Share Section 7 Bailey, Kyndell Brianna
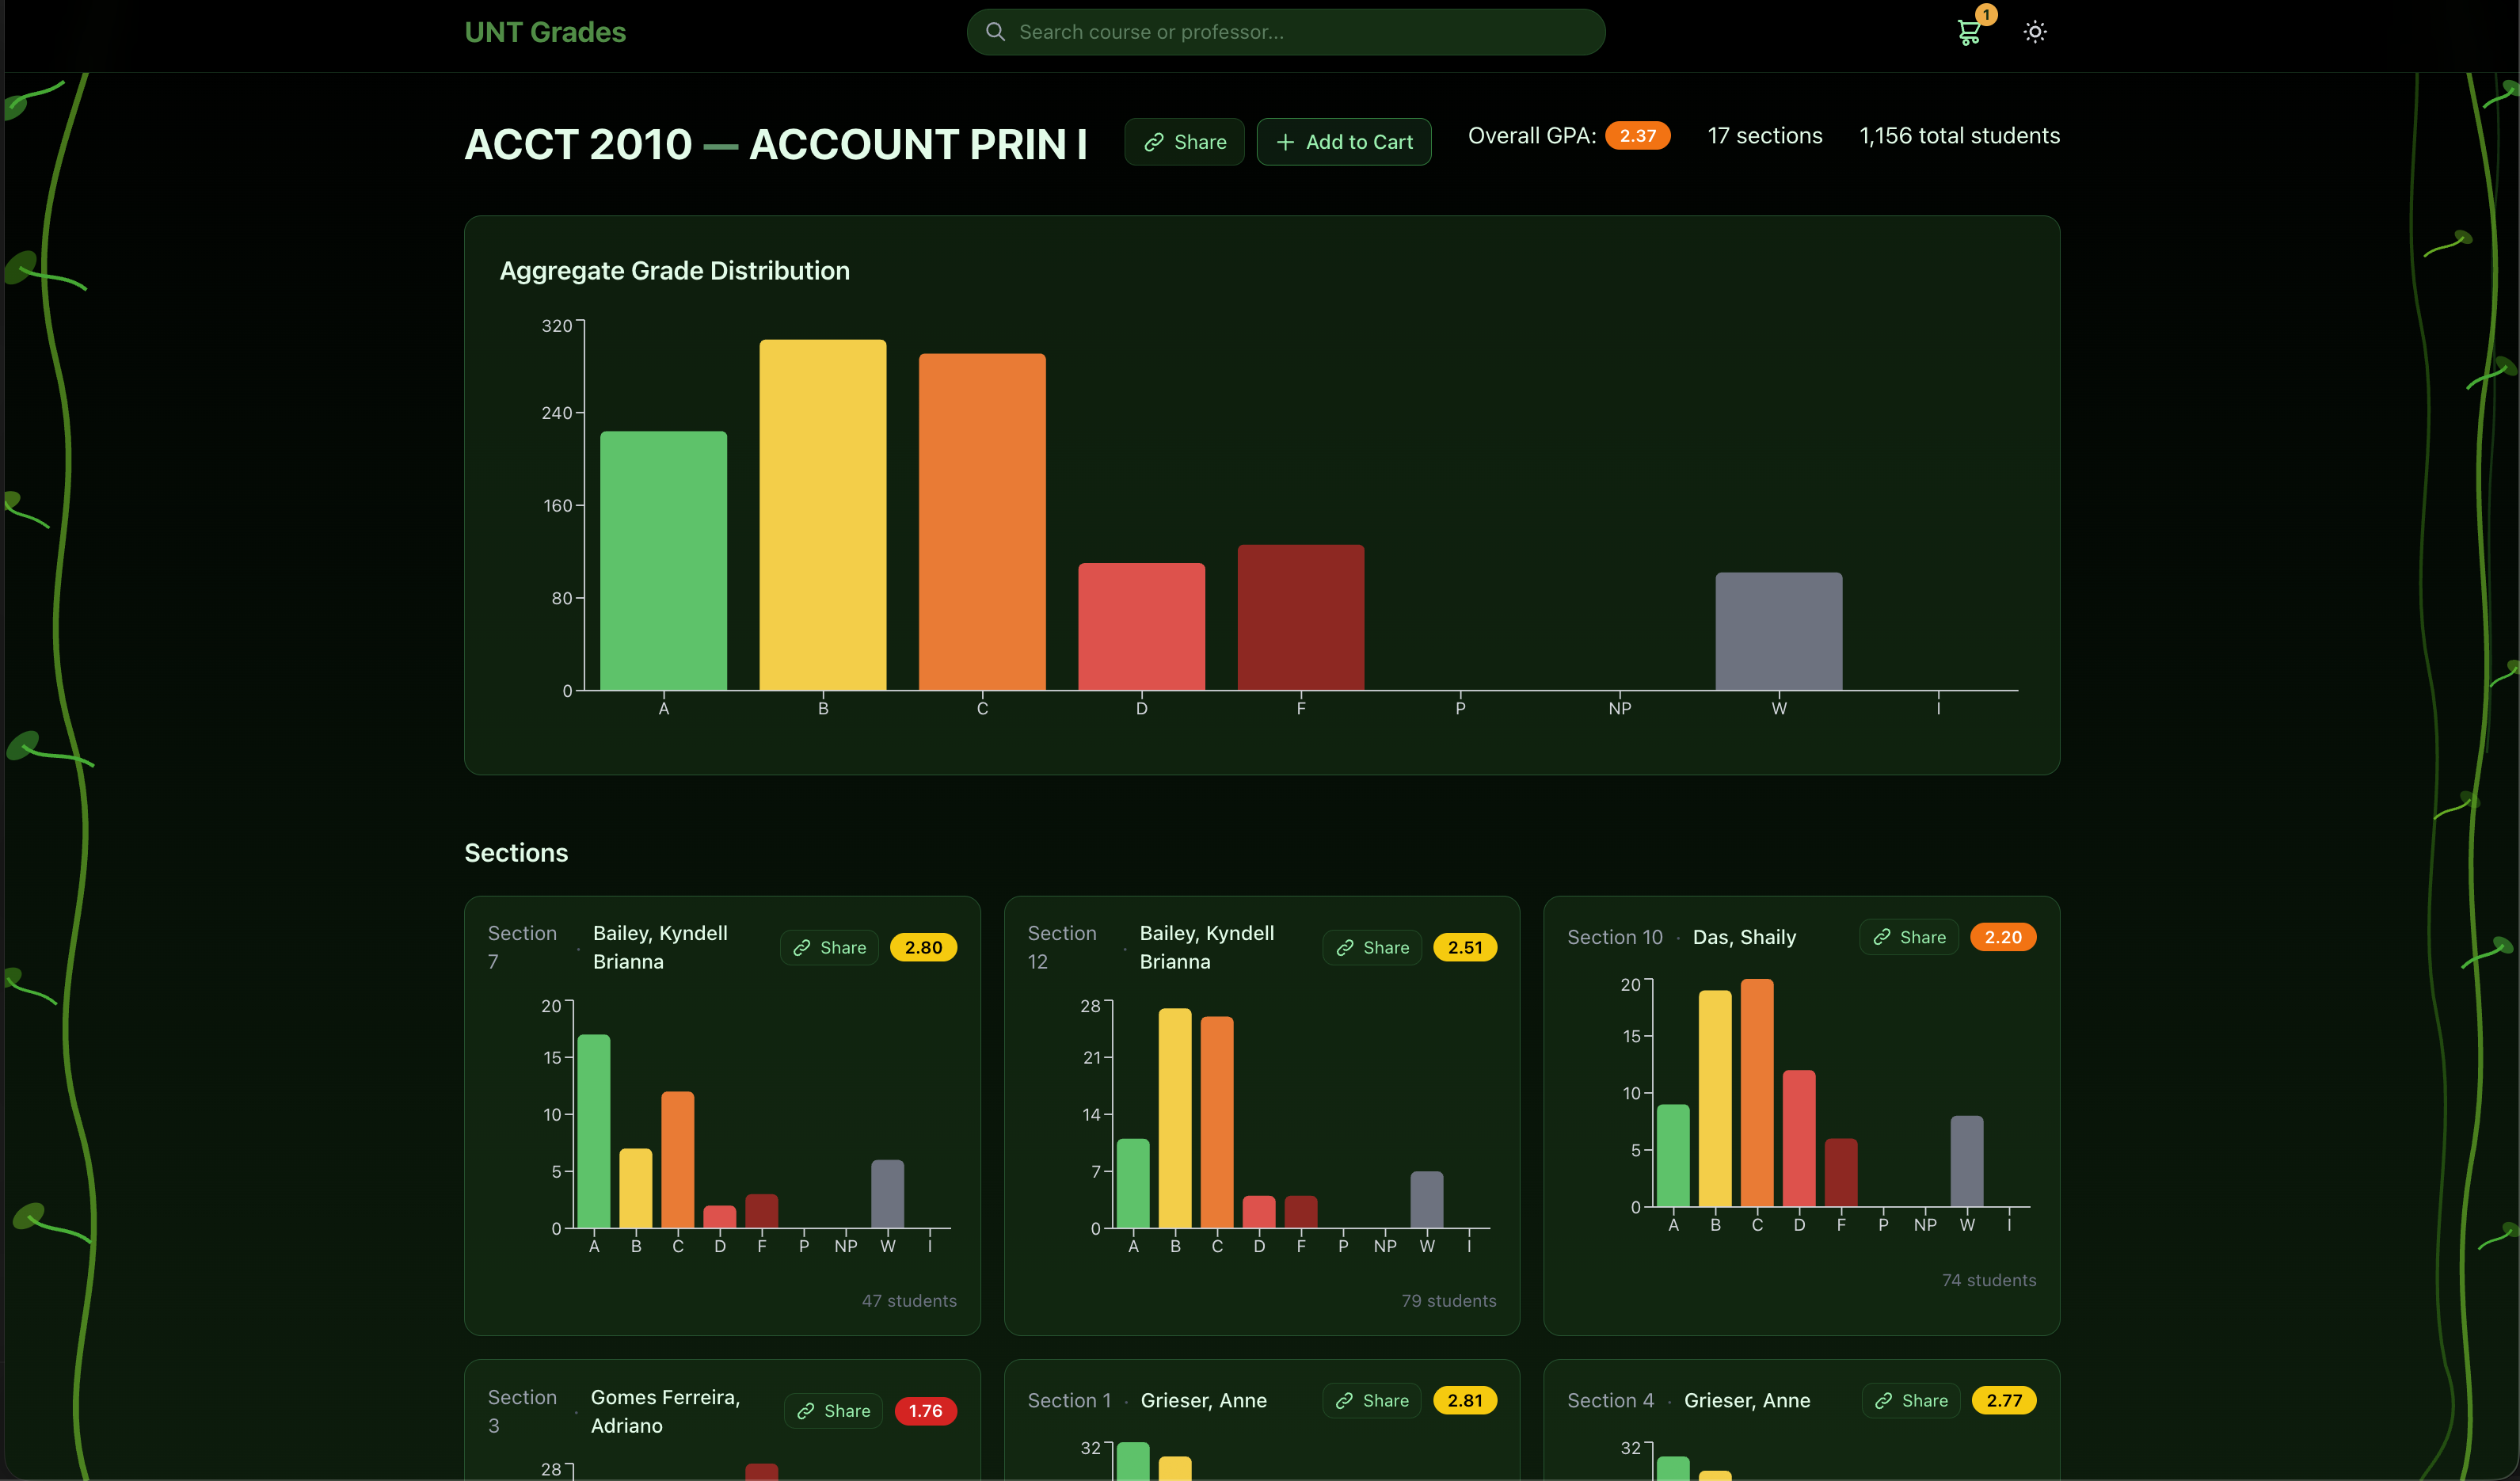Screen dimensions: 2520x1481 tap(829, 947)
